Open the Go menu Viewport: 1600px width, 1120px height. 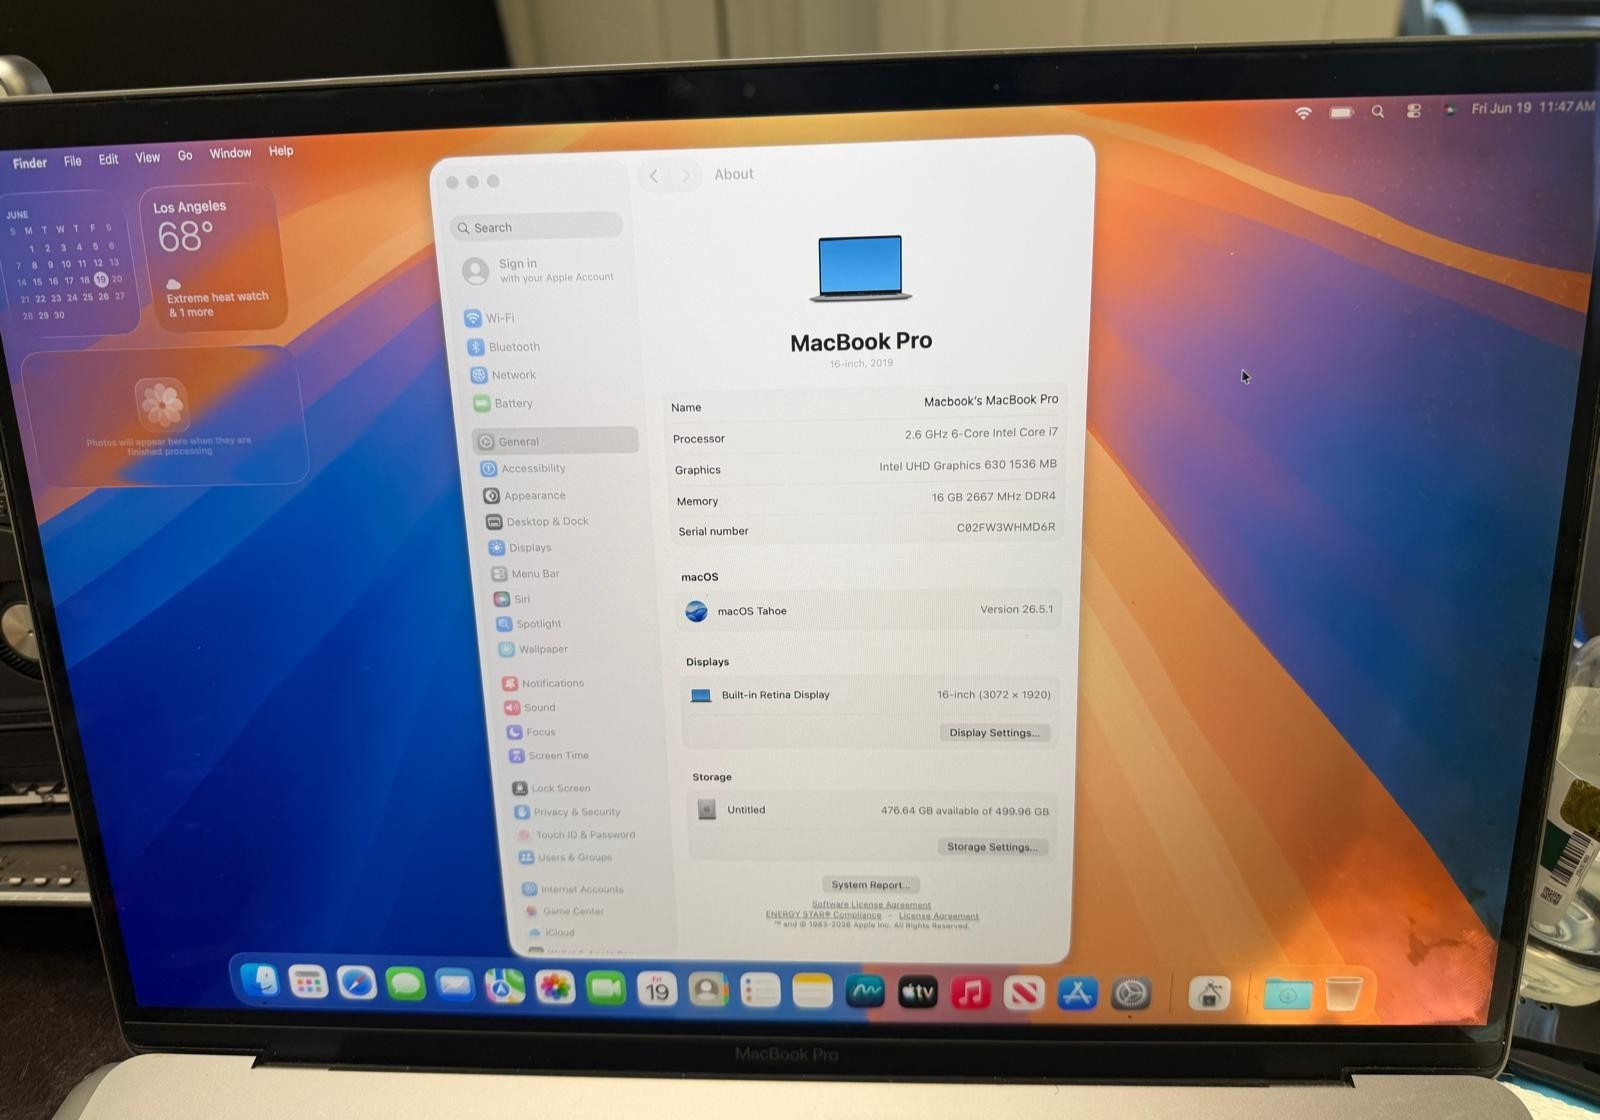pos(185,155)
